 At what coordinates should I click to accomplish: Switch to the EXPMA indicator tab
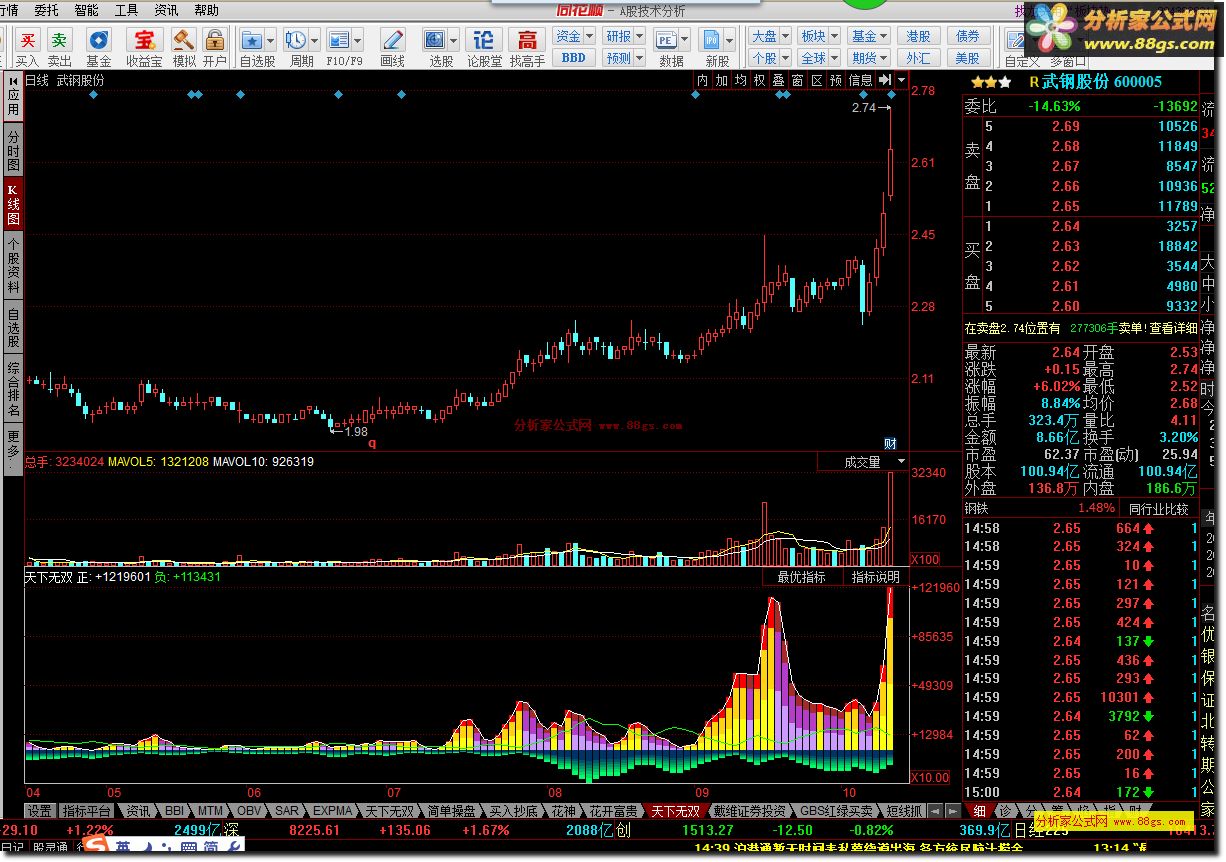coord(332,810)
